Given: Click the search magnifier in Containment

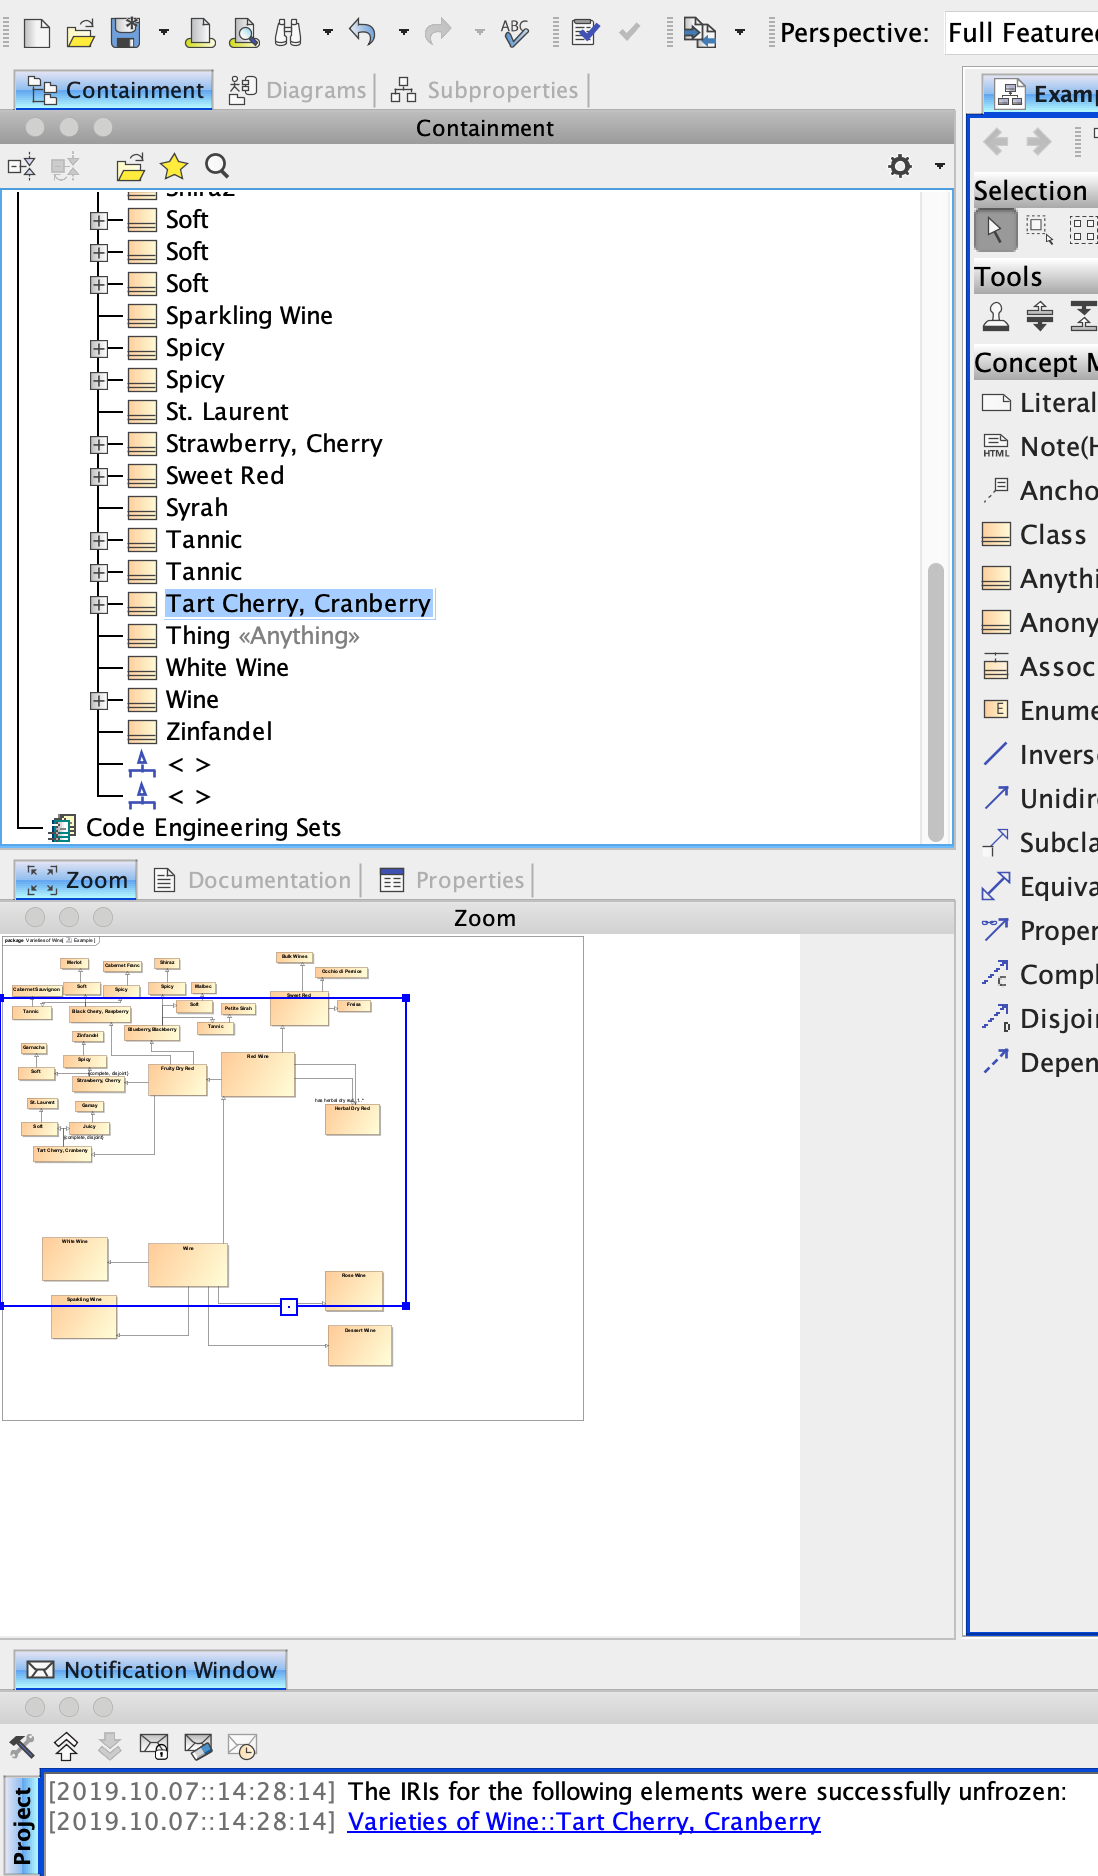Looking at the screenshot, I should [x=217, y=166].
